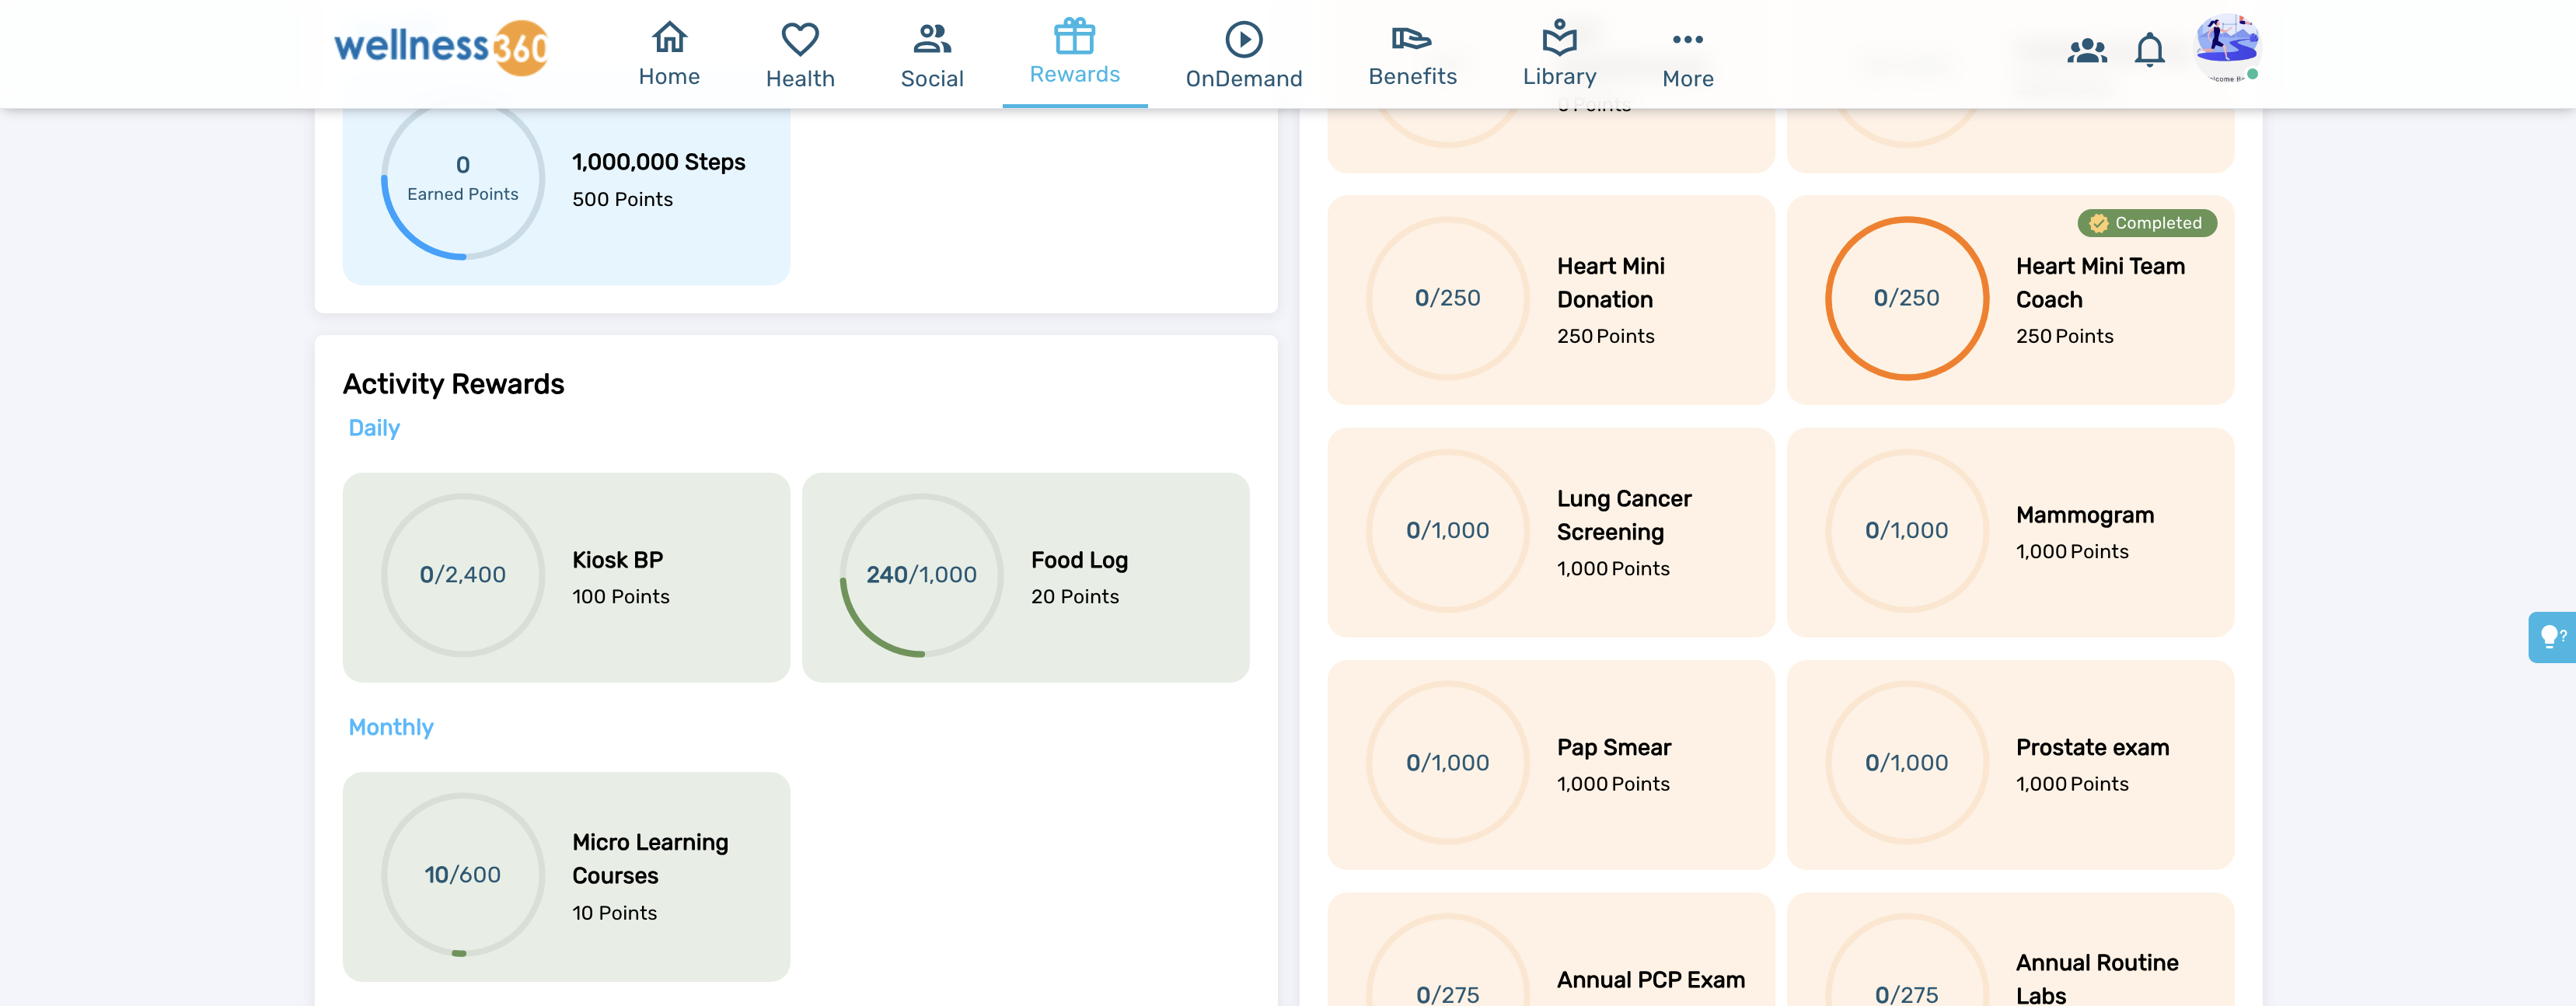Open the Lung Cancer Screening card

1550,532
